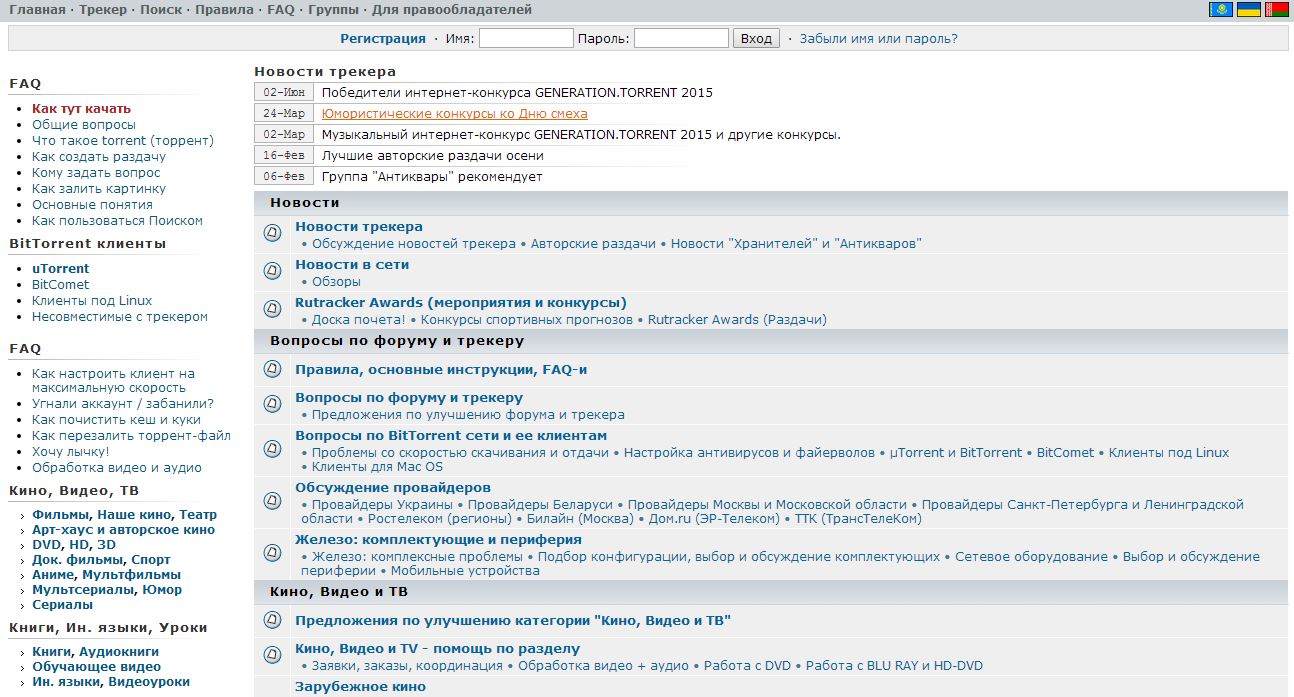Open Главная in top navigation
This screenshot has height=697, width=1294.
(x=37, y=10)
